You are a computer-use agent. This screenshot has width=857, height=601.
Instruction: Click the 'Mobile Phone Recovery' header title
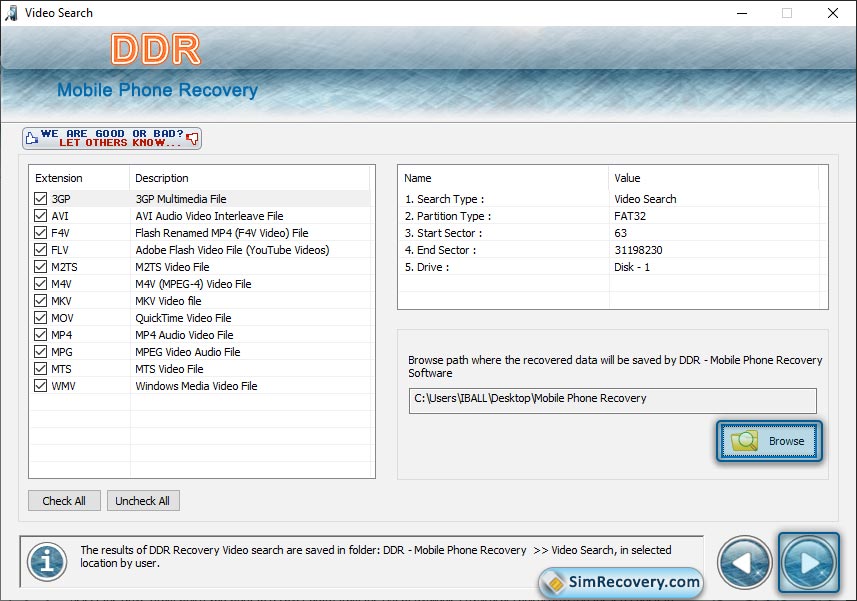(x=157, y=90)
